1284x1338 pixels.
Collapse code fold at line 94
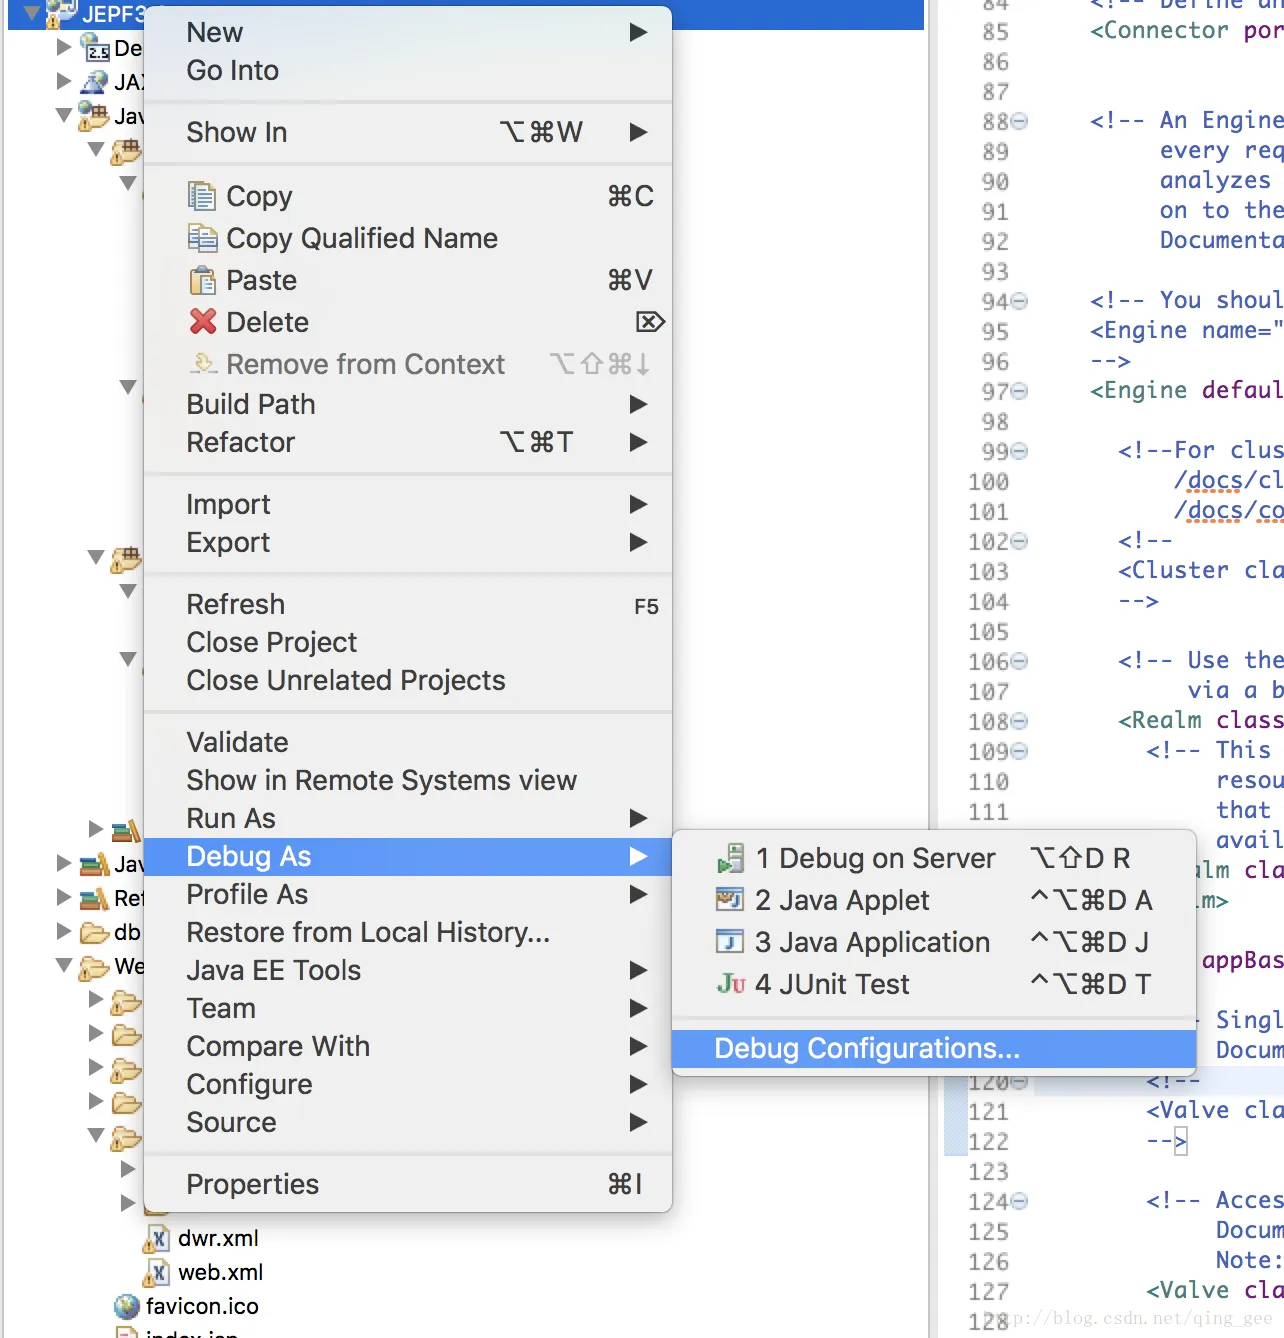pos(1019,301)
